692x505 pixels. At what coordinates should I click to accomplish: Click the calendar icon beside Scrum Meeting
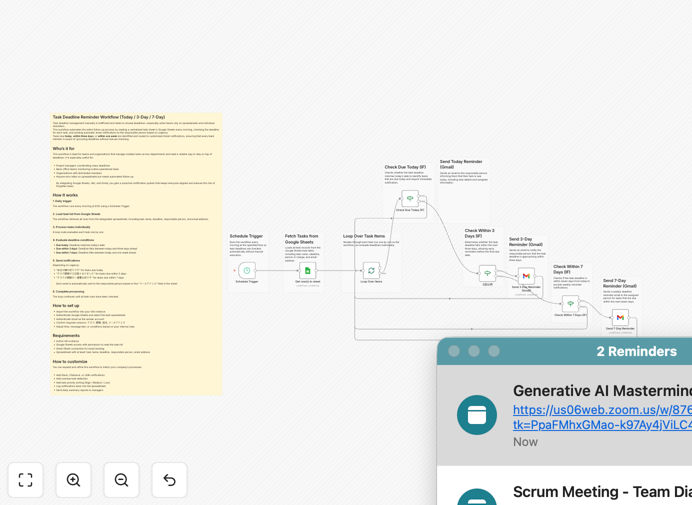(477, 497)
